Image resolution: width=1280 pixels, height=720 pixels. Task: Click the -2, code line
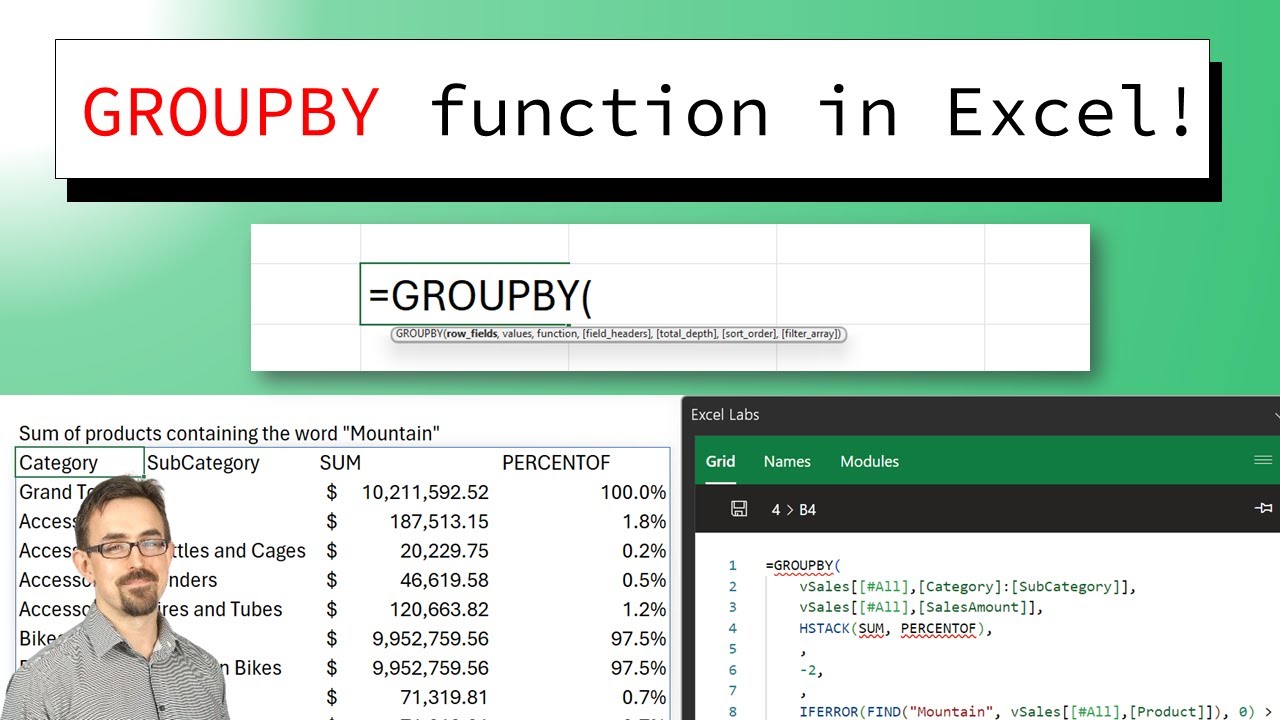[x=812, y=670]
